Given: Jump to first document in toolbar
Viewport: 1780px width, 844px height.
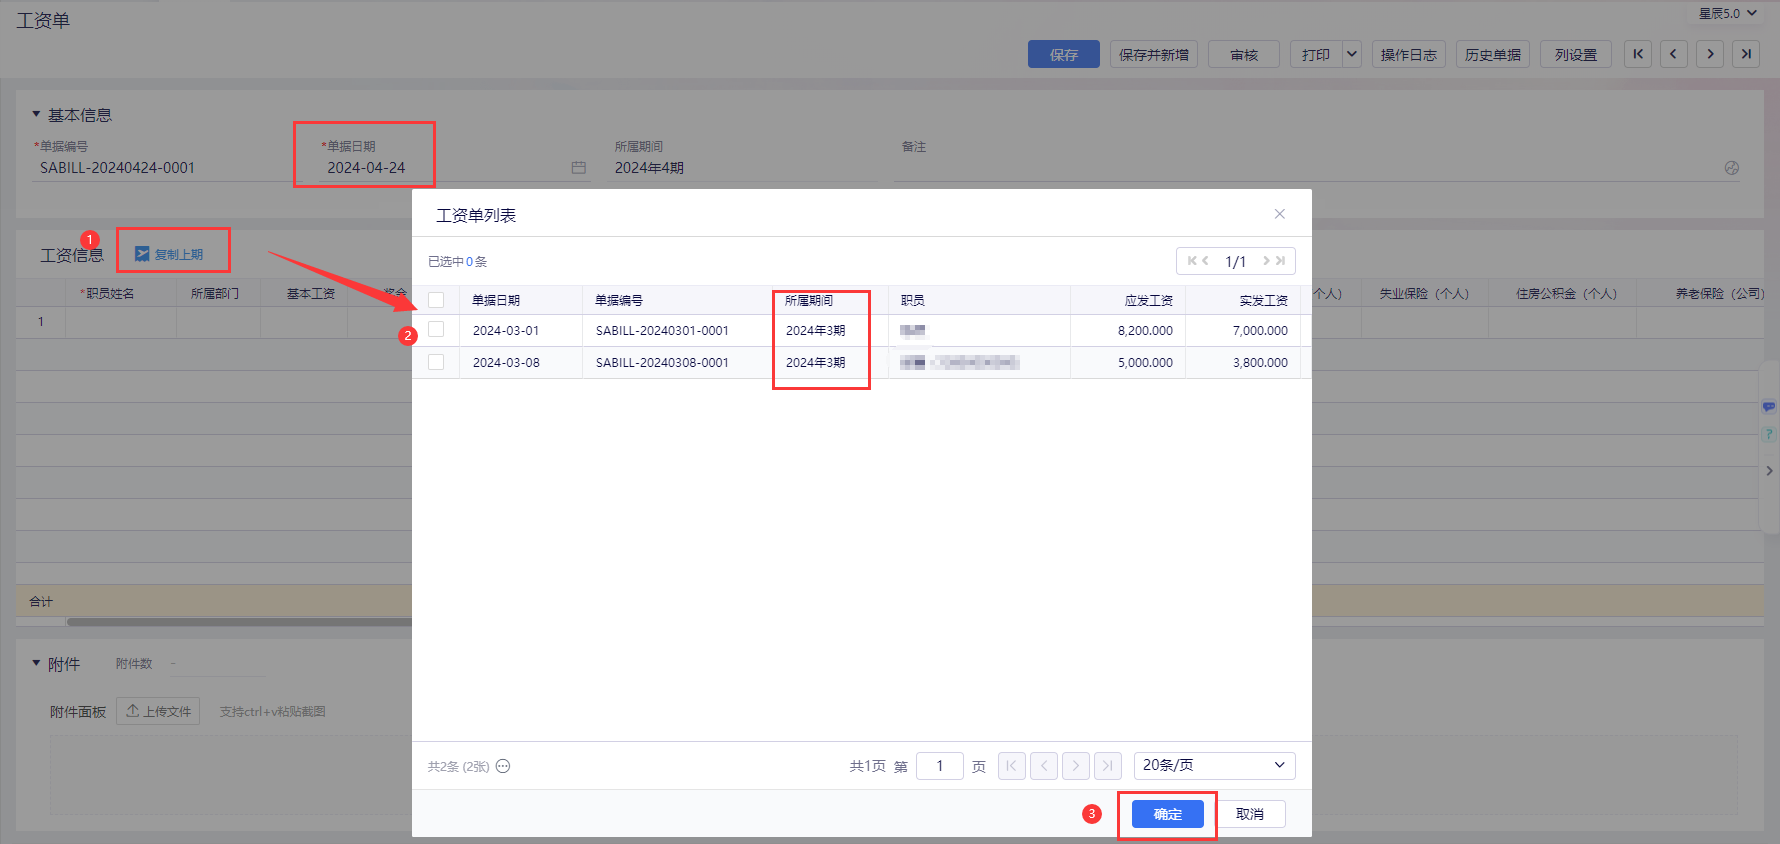Looking at the screenshot, I should [x=1638, y=54].
